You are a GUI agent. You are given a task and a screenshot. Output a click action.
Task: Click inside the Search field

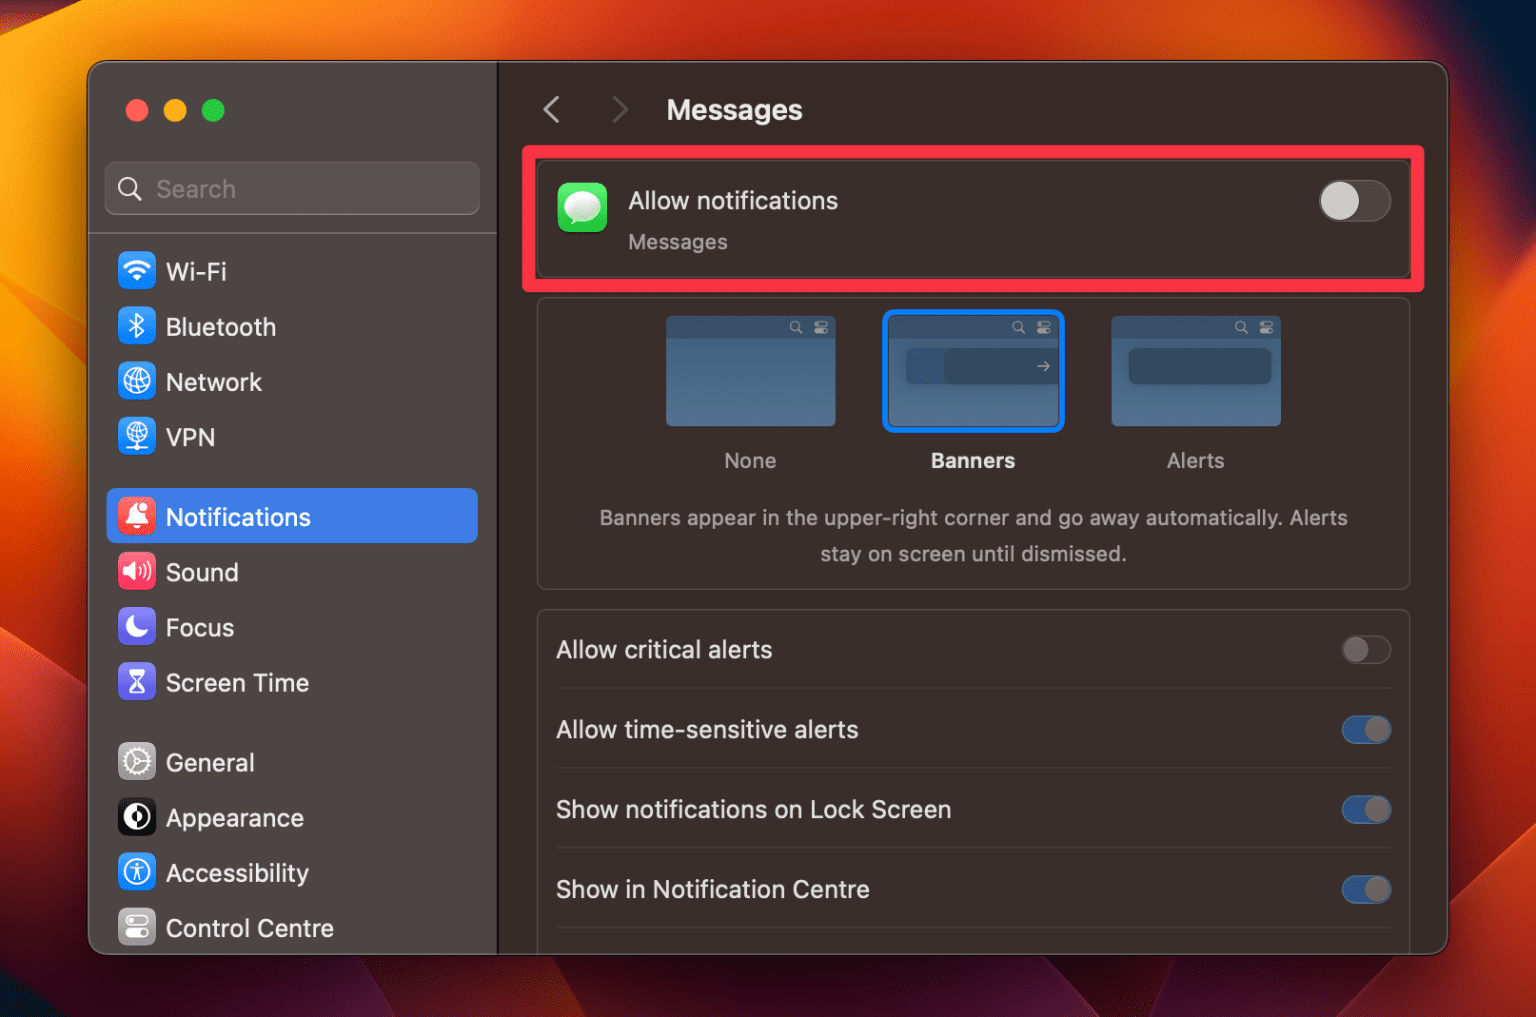click(x=291, y=188)
